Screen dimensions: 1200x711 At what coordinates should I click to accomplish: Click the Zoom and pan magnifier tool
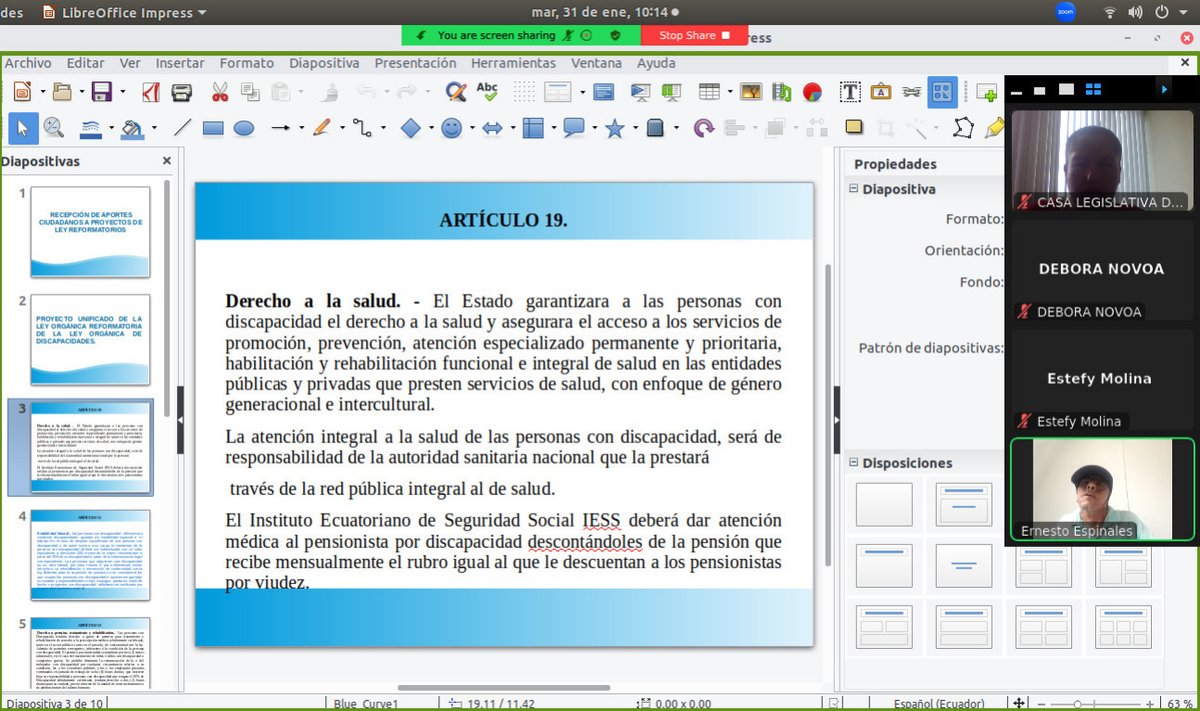pos(53,128)
